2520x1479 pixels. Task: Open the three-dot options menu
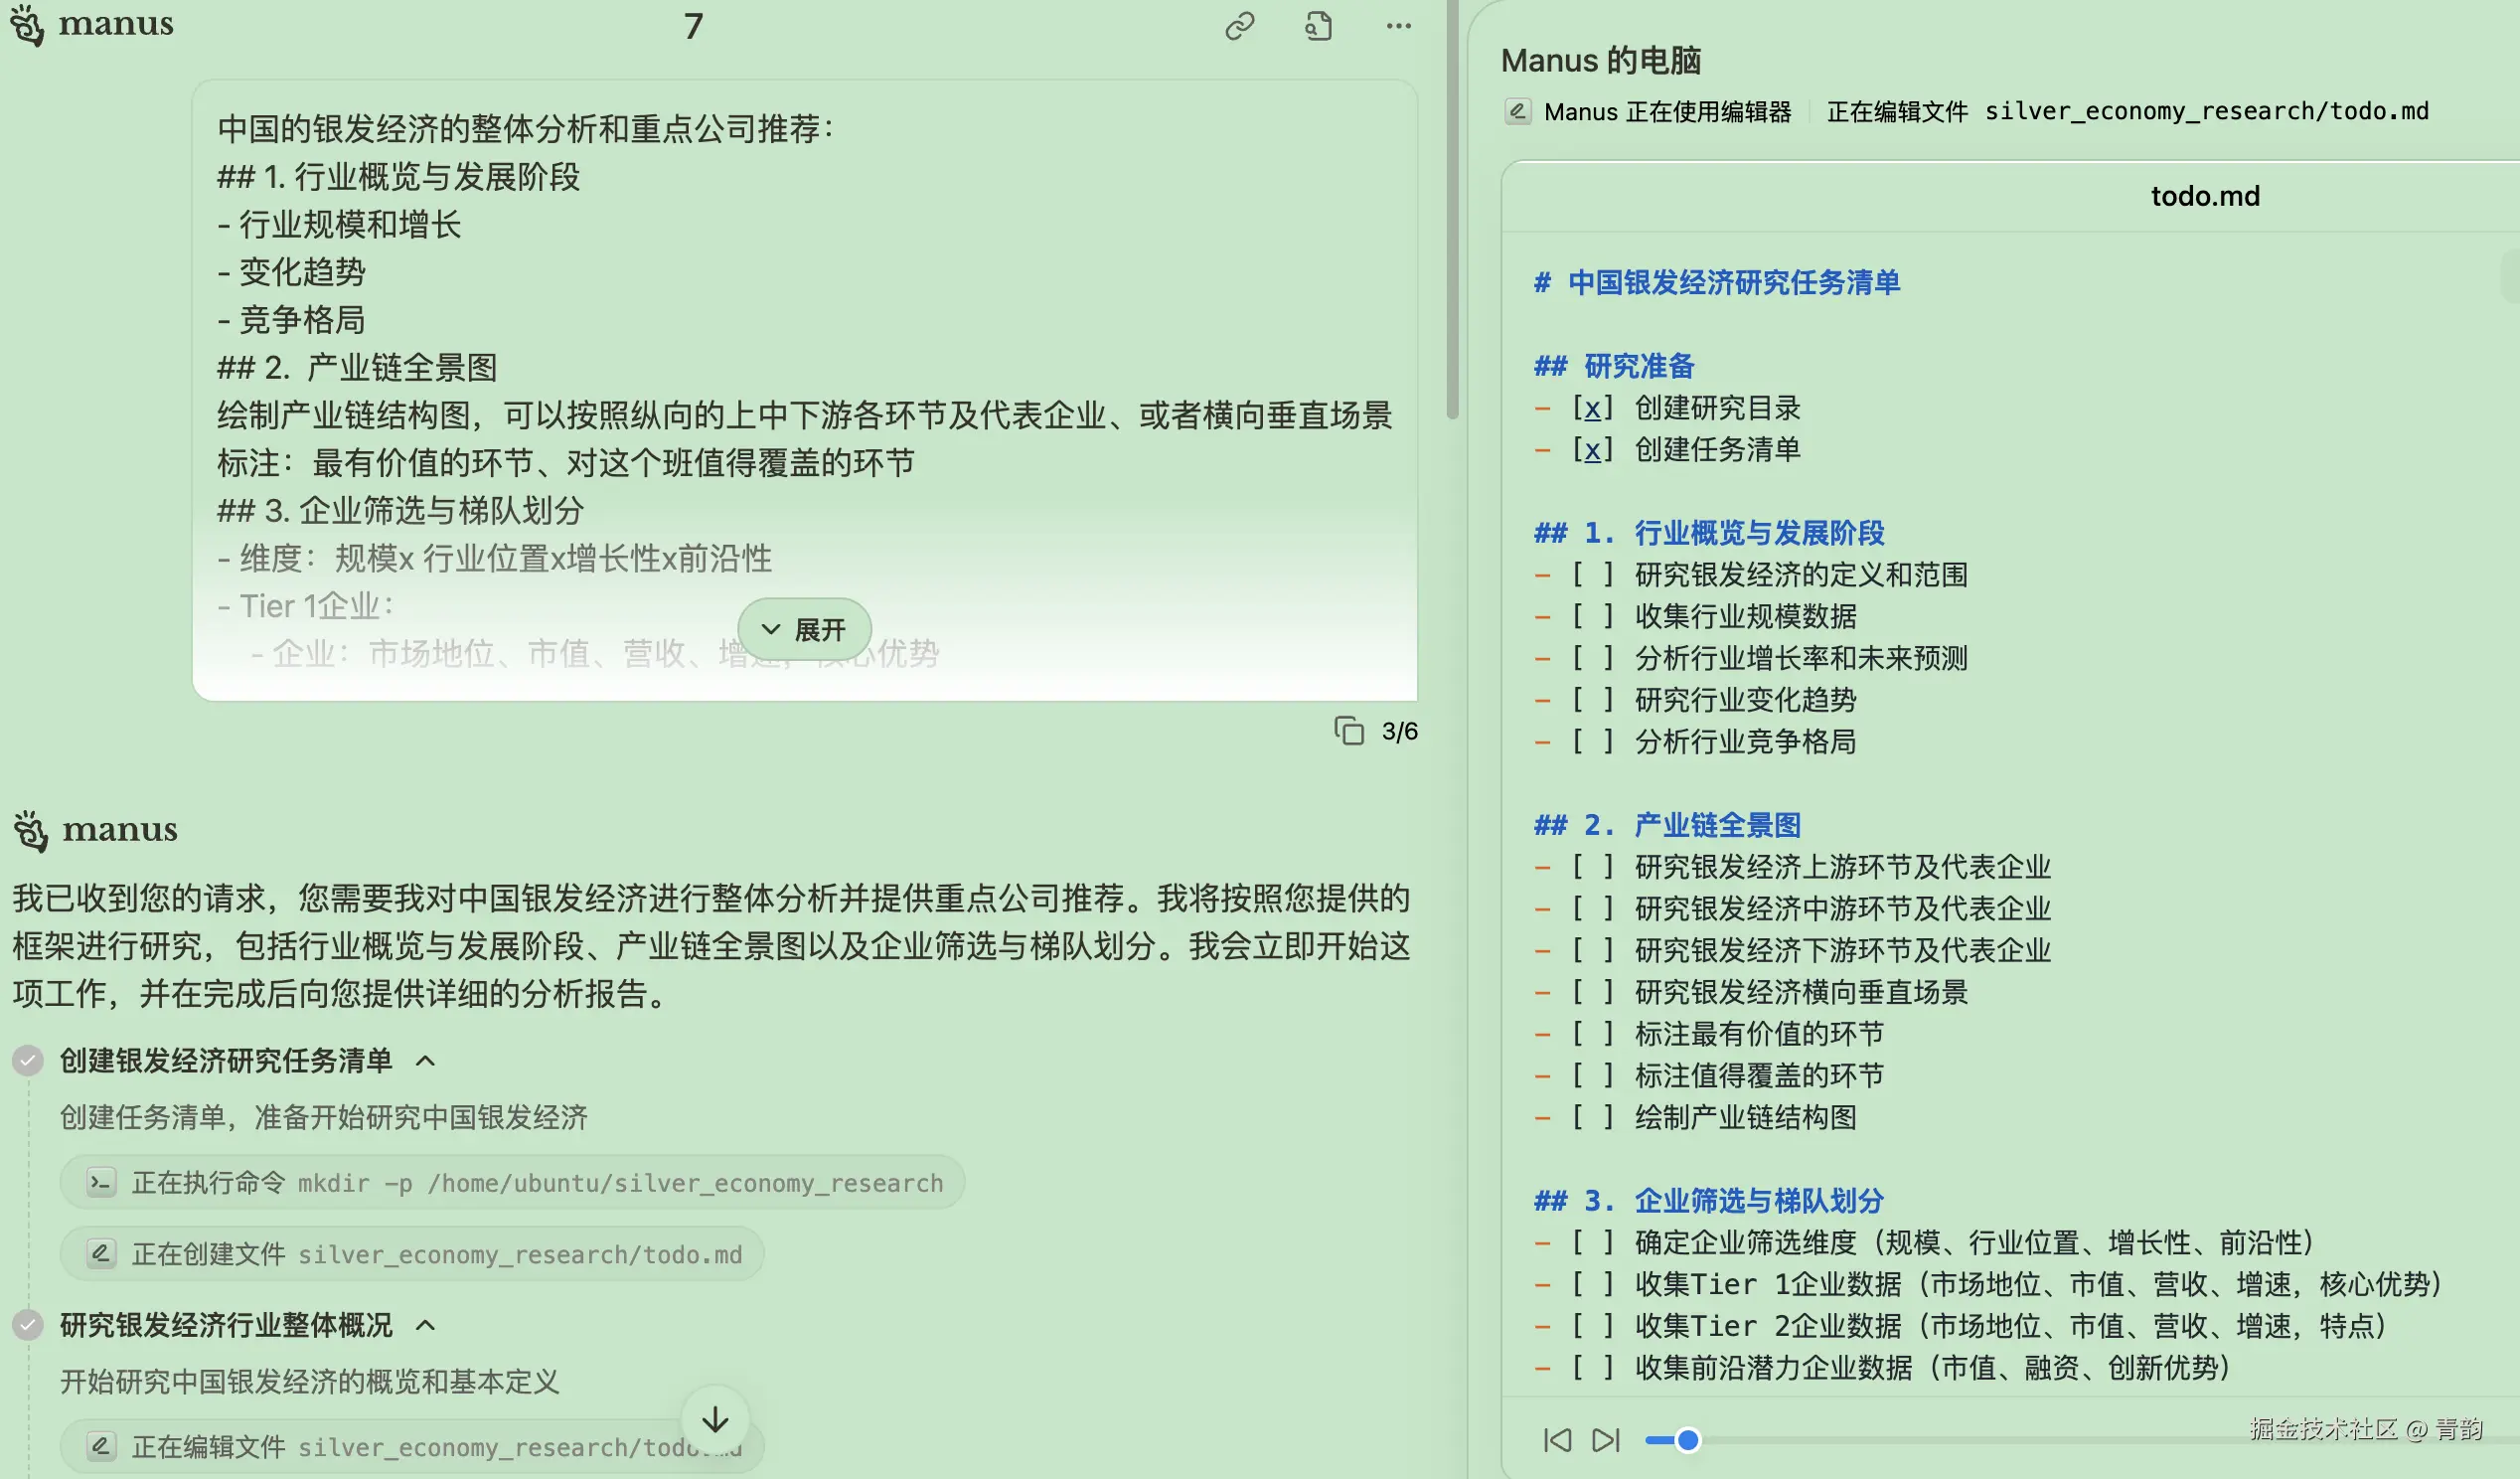(1398, 25)
